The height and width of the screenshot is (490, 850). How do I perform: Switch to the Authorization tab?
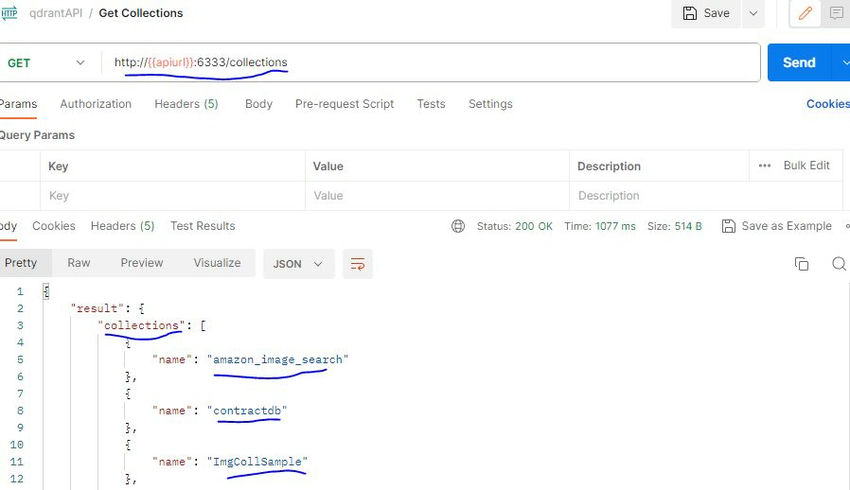96,104
